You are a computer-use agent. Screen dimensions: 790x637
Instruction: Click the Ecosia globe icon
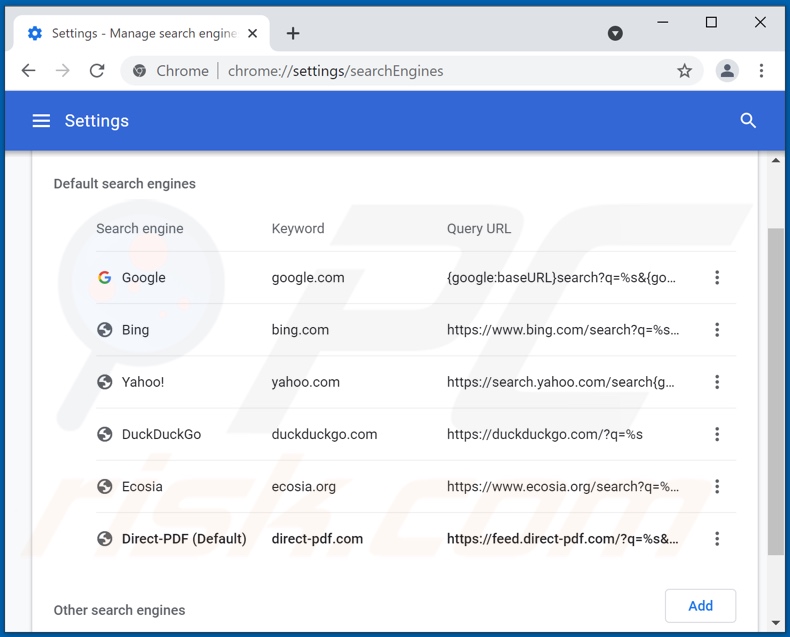(x=104, y=486)
